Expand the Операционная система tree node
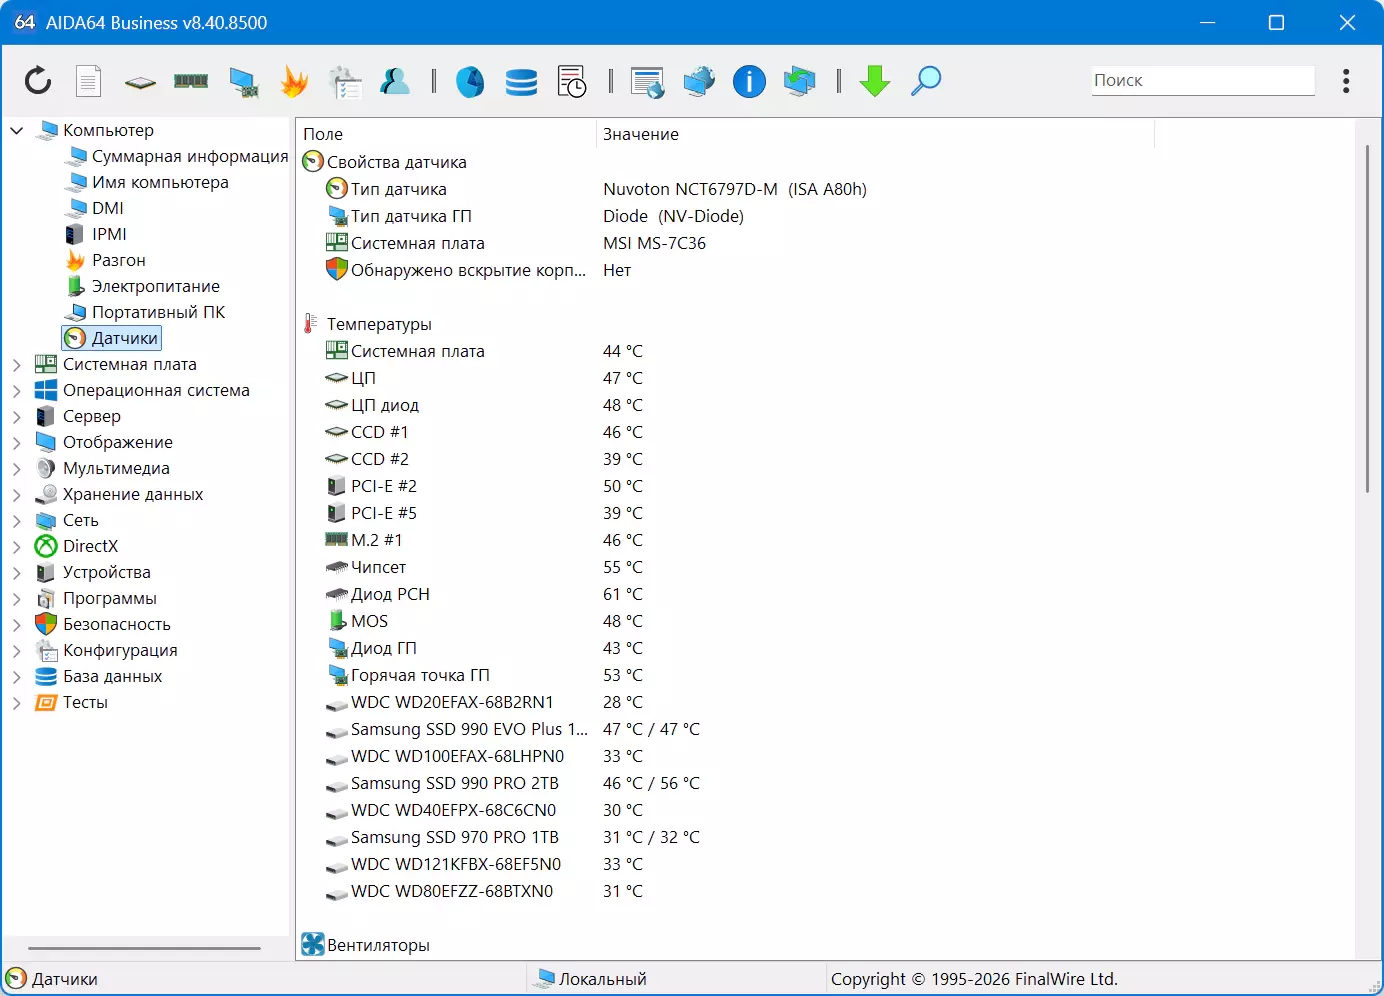The image size is (1384, 996). coord(17,390)
